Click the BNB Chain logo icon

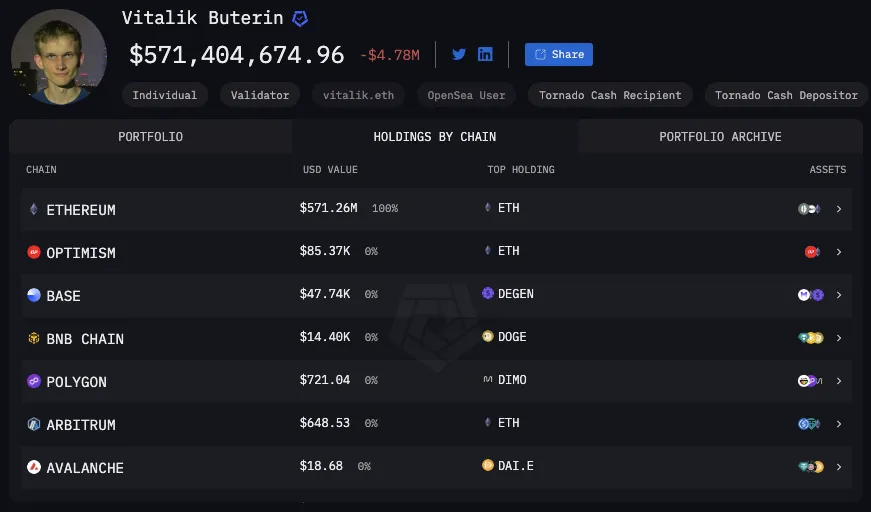[x=34, y=338]
